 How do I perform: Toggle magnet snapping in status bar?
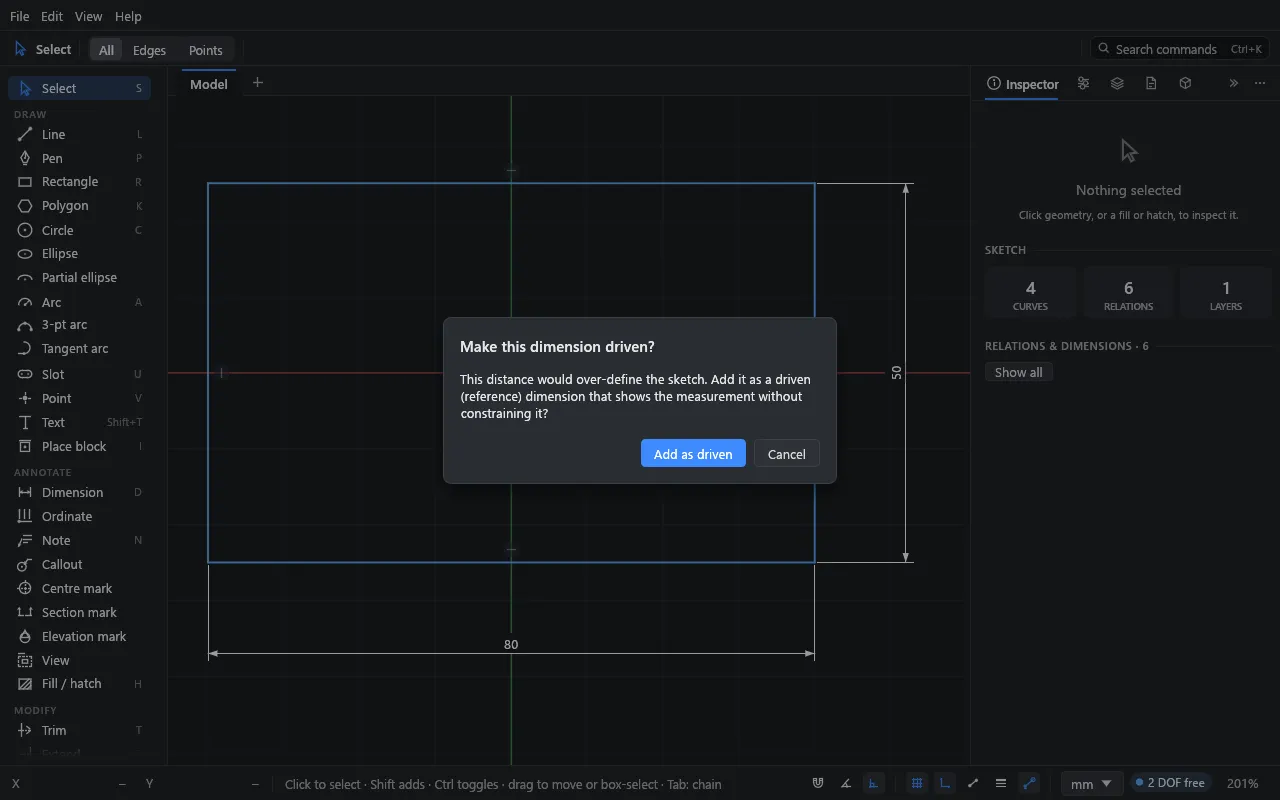[818, 784]
